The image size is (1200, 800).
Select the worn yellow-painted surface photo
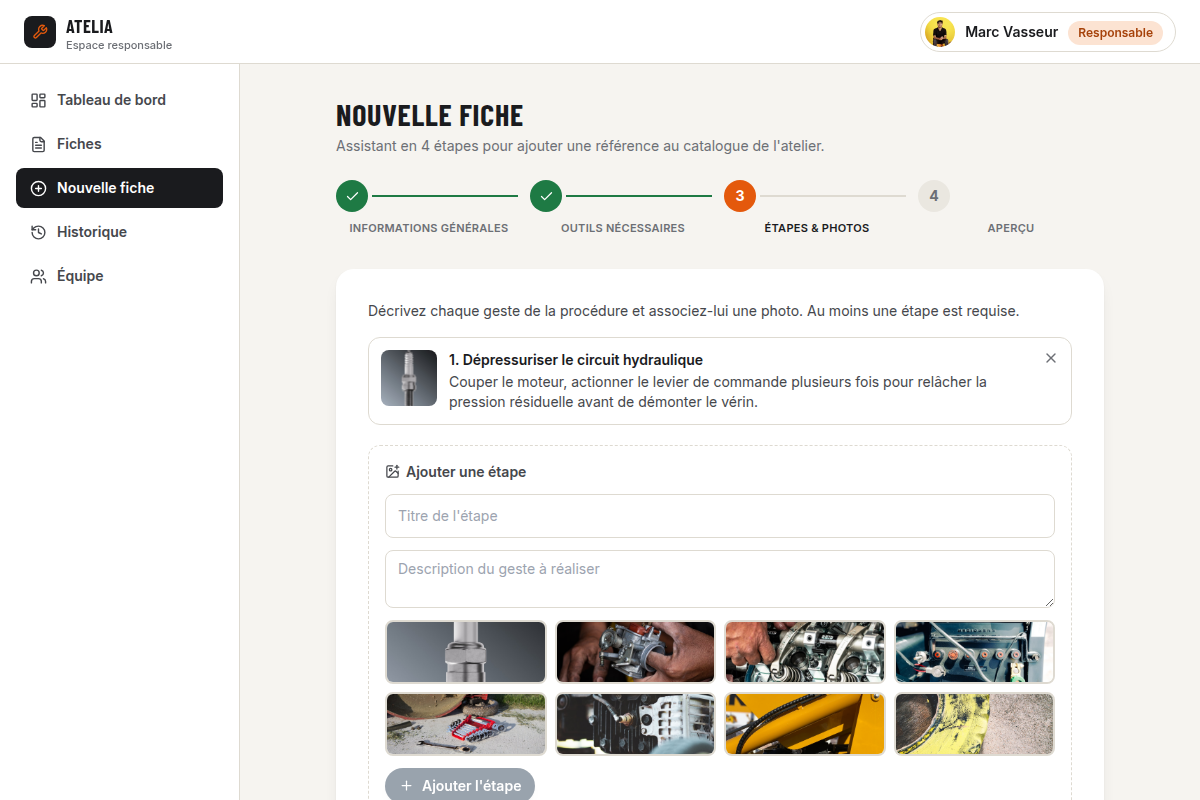[x=975, y=724]
